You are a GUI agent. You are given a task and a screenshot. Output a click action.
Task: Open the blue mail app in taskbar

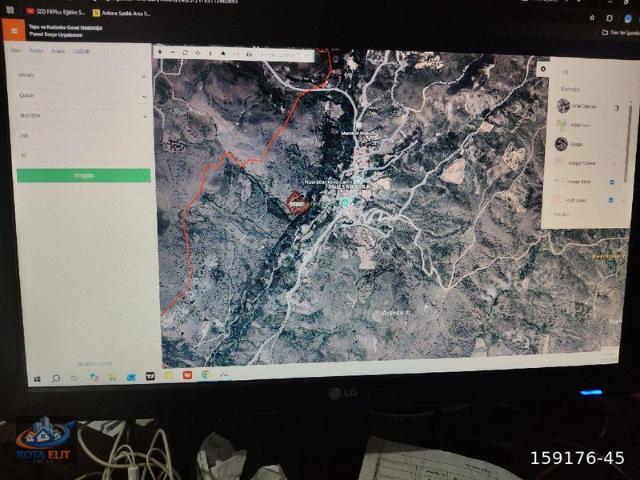131,377
